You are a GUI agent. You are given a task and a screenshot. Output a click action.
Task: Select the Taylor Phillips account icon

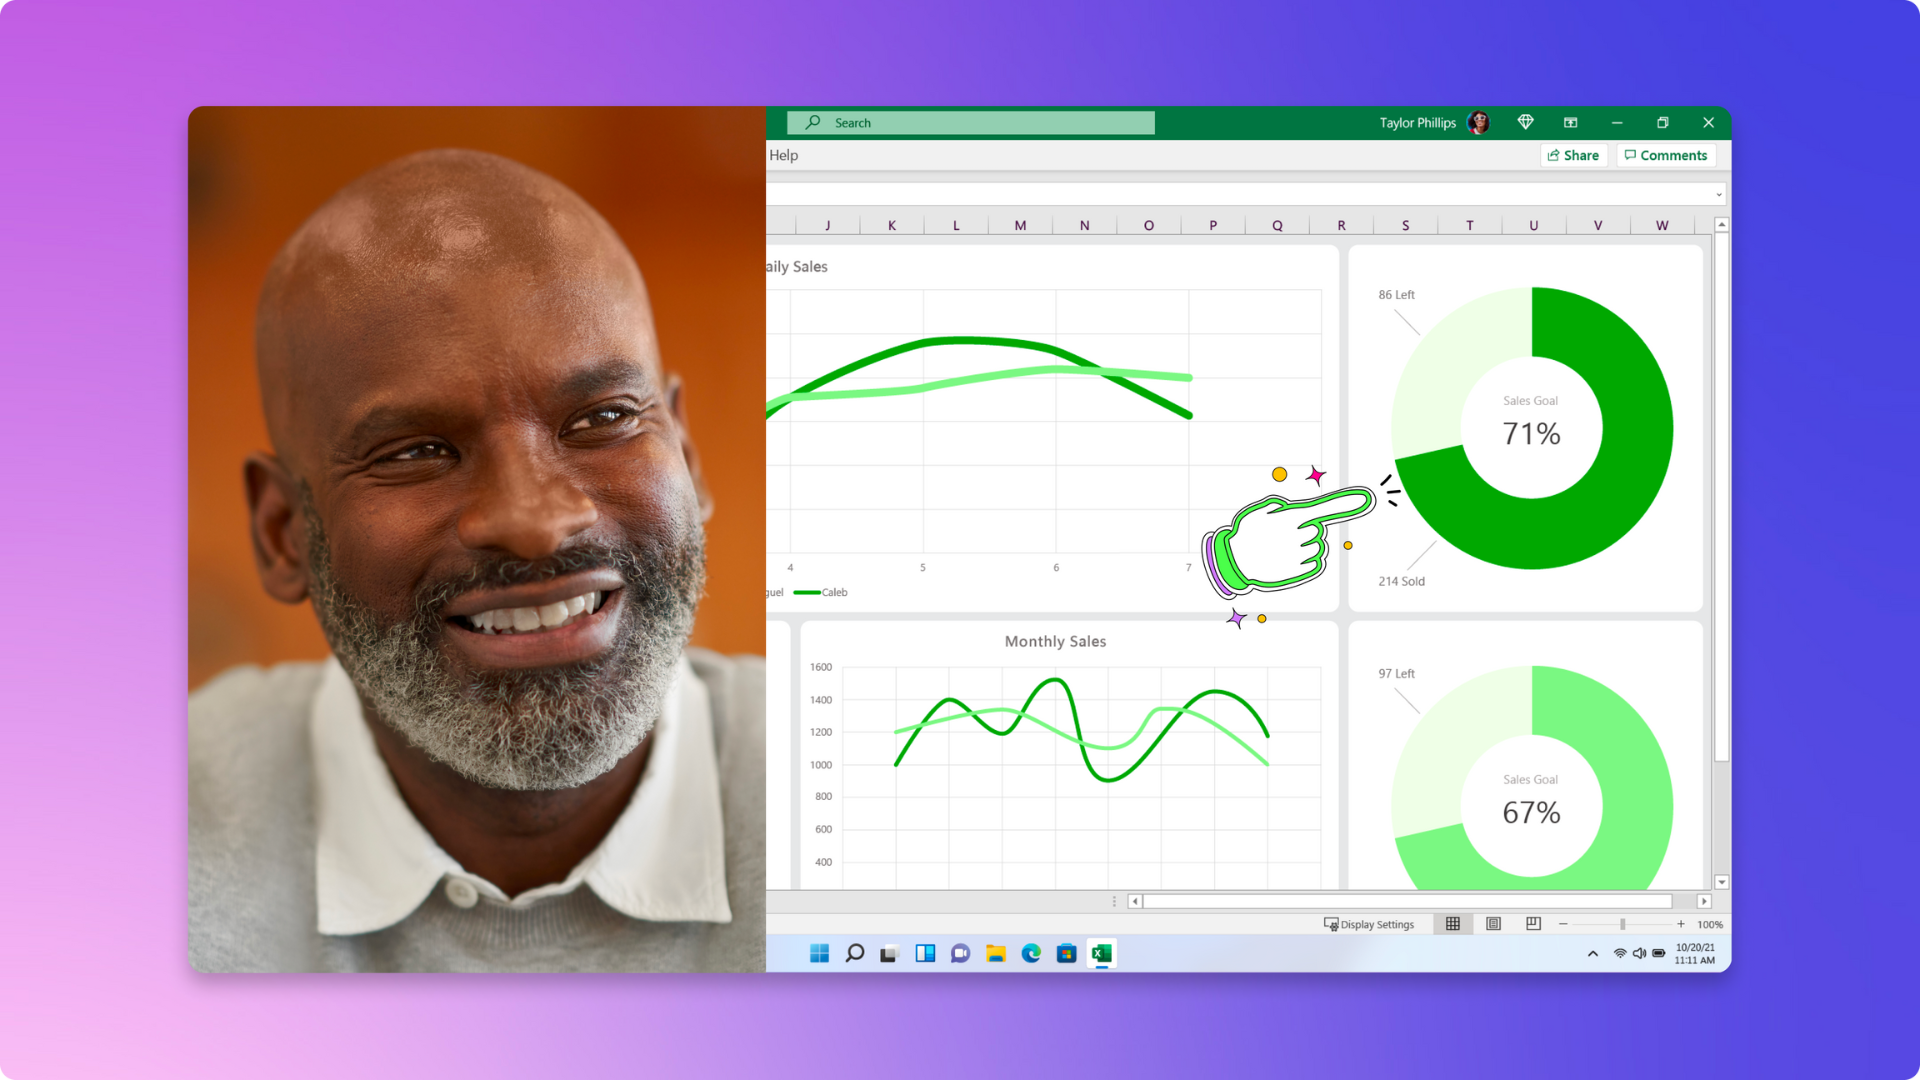click(1480, 121)
